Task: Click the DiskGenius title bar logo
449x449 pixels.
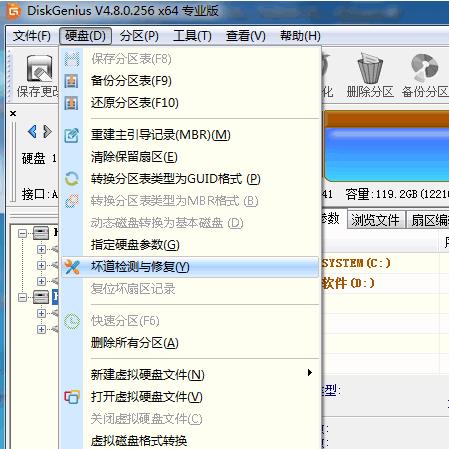Action: [x=14, y=11]
